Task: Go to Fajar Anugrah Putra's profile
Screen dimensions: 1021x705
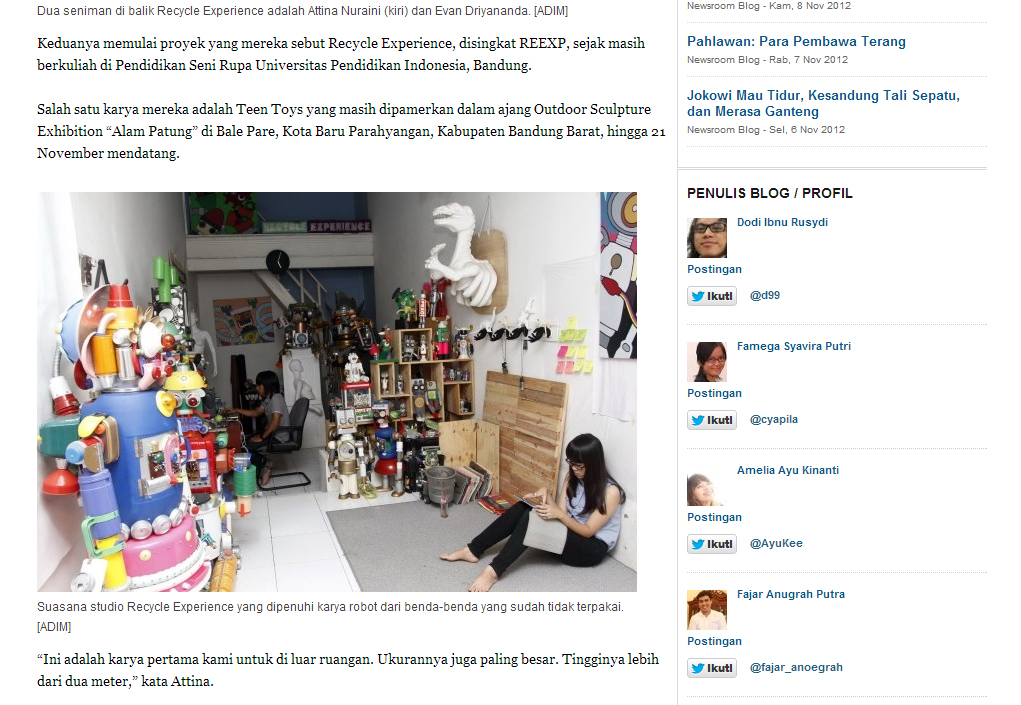Action: coord(790,594)
